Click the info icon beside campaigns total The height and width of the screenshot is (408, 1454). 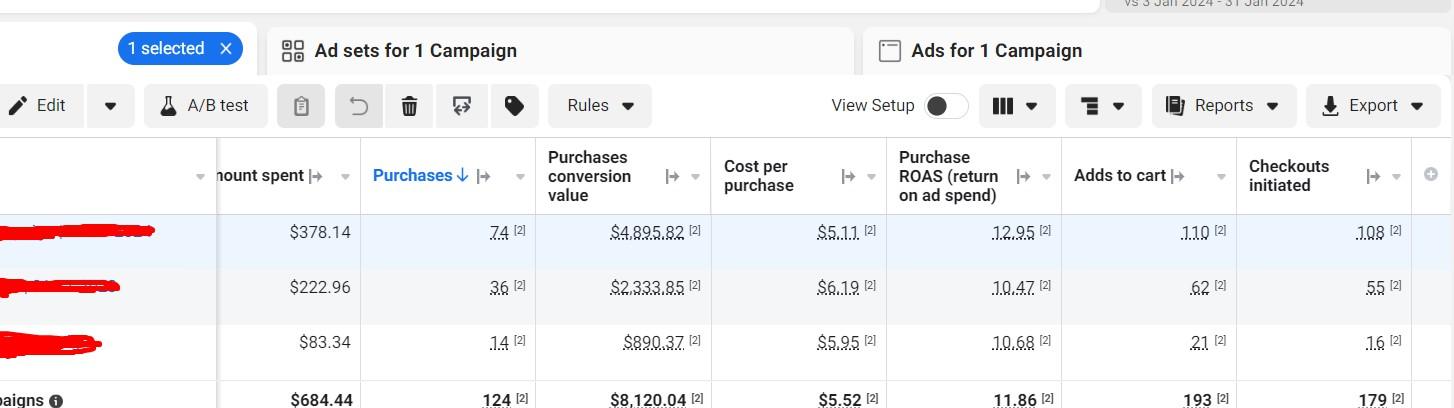(56, 401)
